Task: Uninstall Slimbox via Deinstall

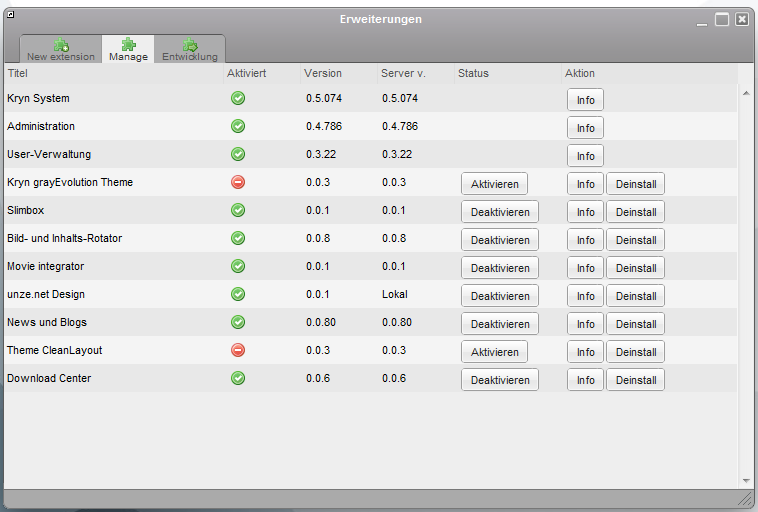Action: [x=636, y=212]
